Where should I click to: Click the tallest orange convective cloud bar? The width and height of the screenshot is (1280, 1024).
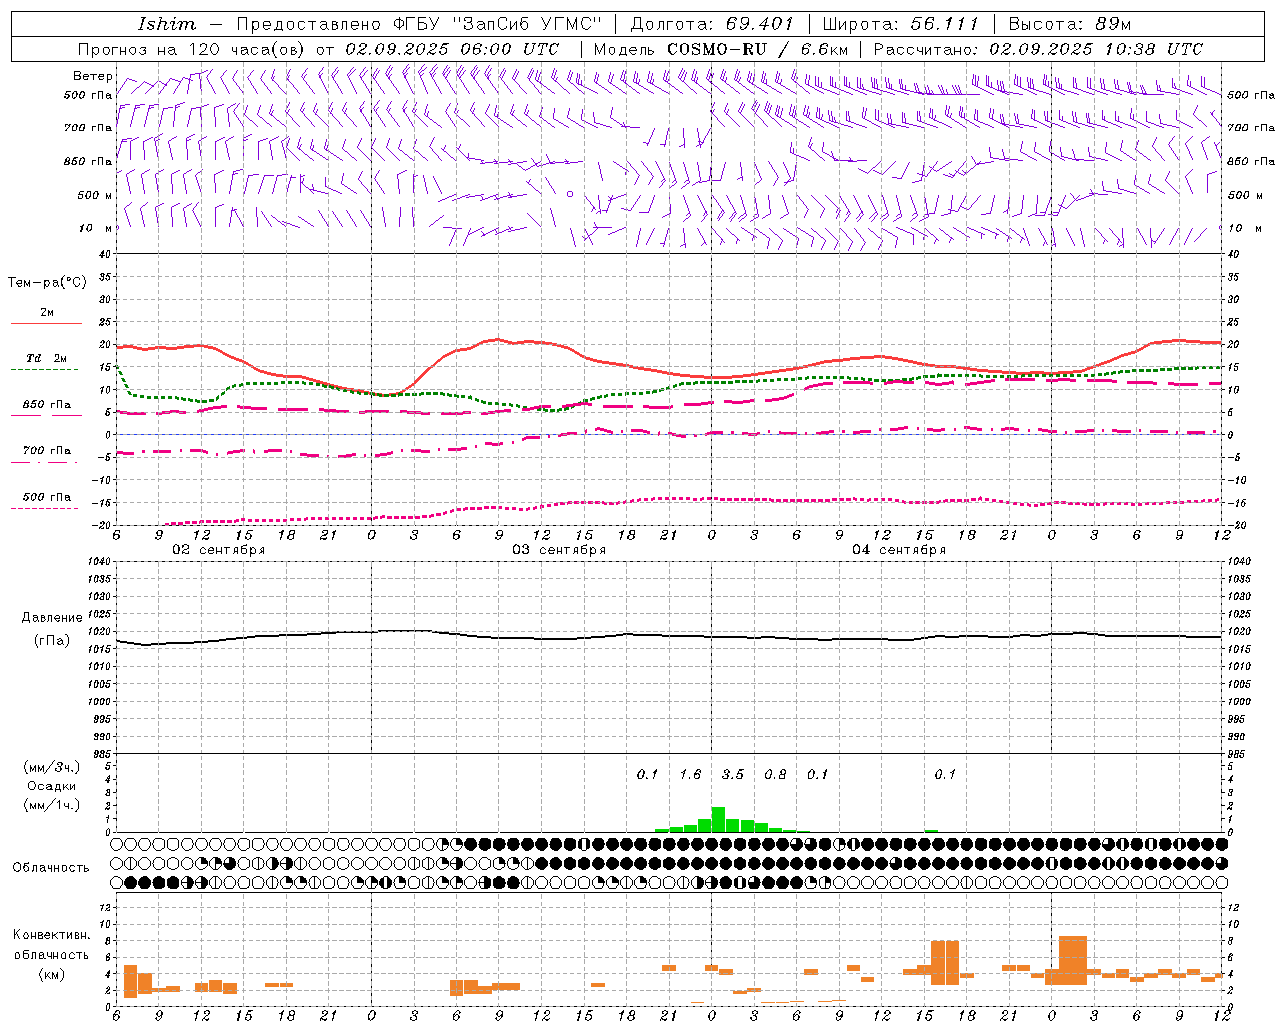click(x=1072, y=960)
